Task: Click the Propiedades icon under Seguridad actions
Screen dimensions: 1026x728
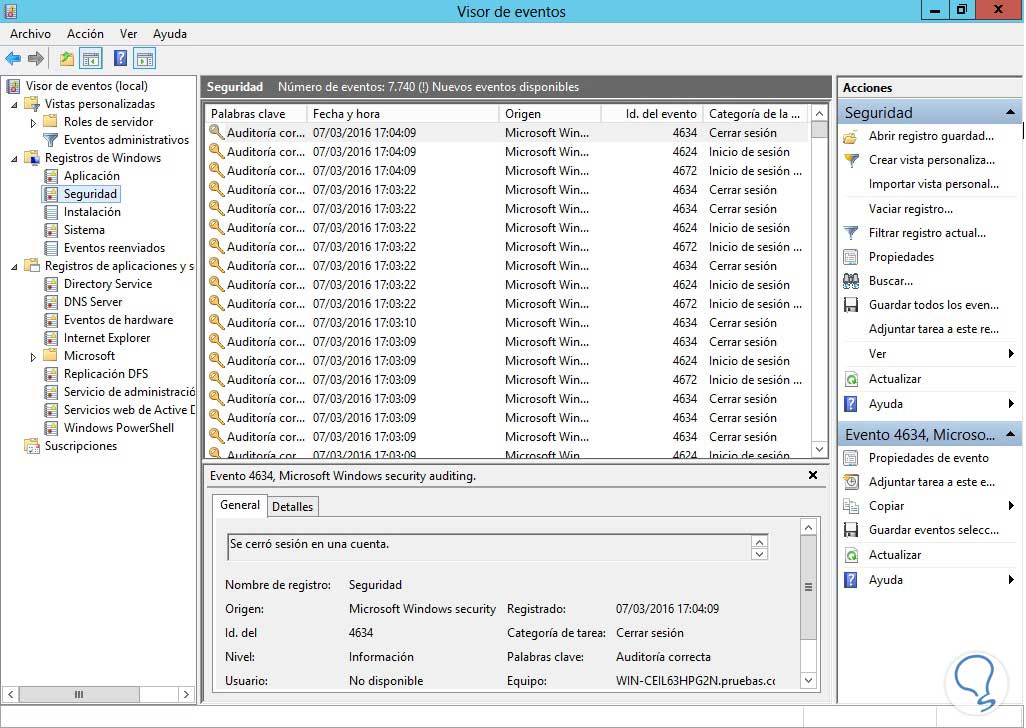Action: (x=851, y=257)
